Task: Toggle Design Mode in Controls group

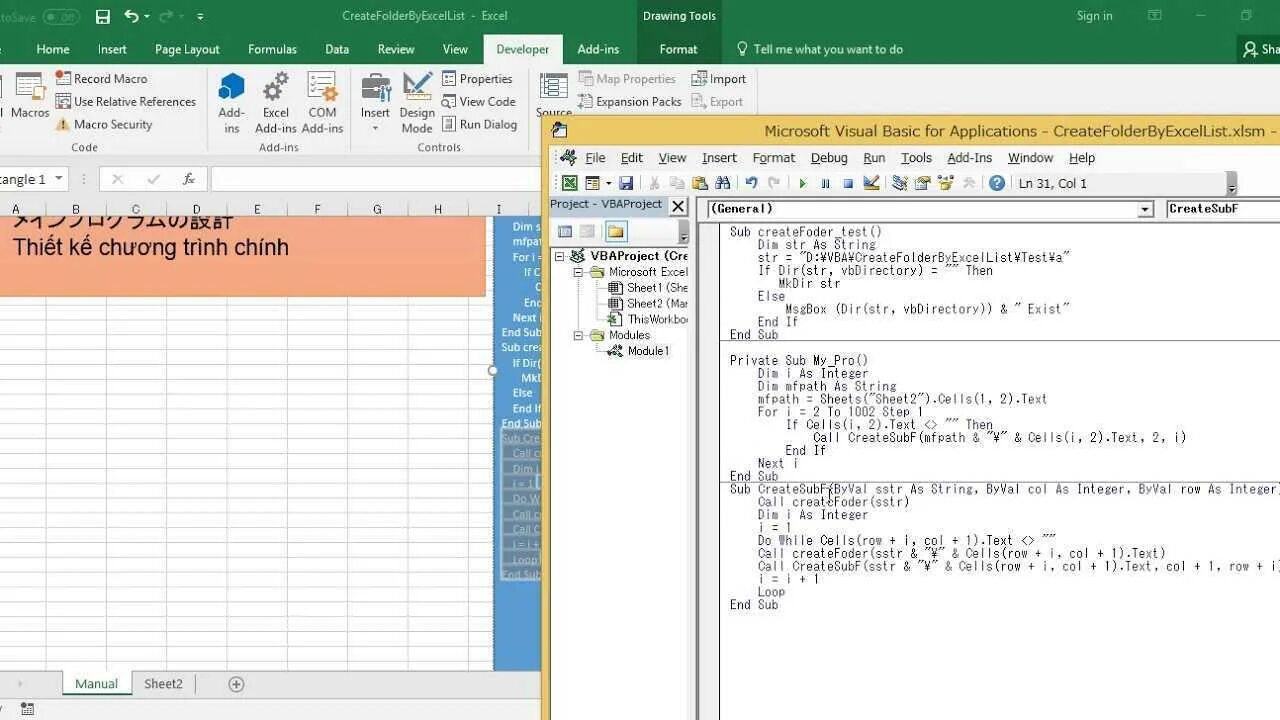Action: 417,102
